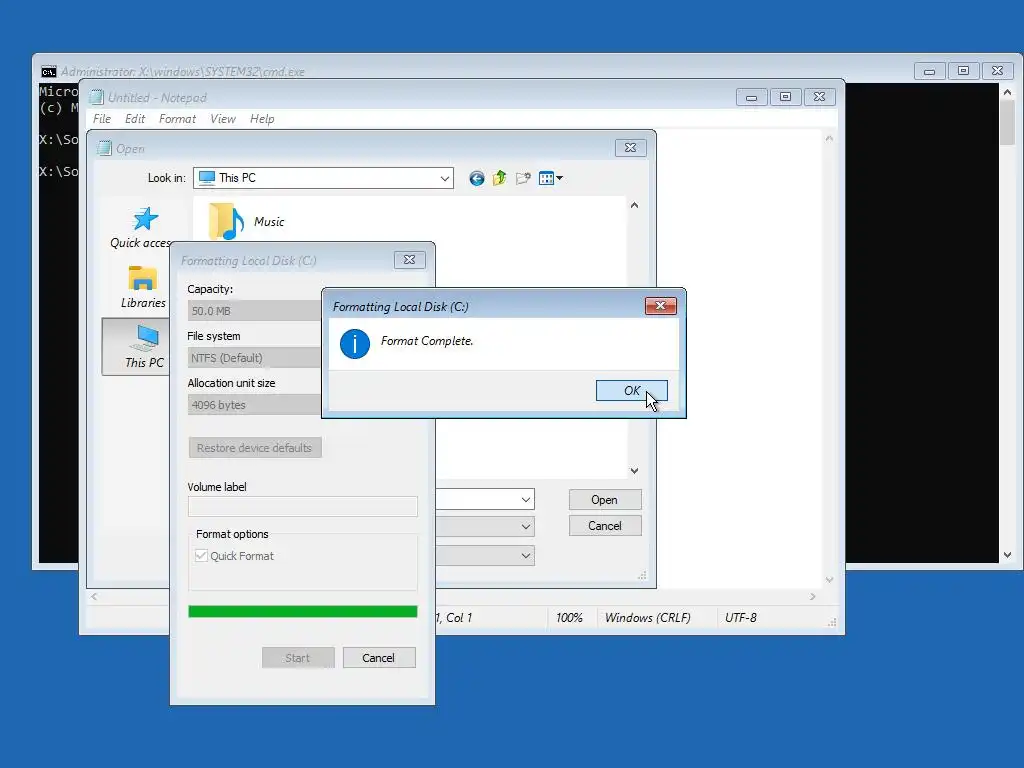The height and width of the screenshot is (768, 1024).
Task: Click Windows (CRLF) in Notepad status bar
Action: click(x=647, y=618)
